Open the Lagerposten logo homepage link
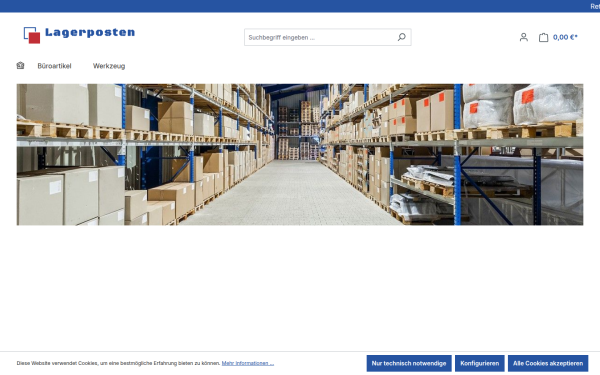Viewport: 600px width, 375px height. point(79,35)
